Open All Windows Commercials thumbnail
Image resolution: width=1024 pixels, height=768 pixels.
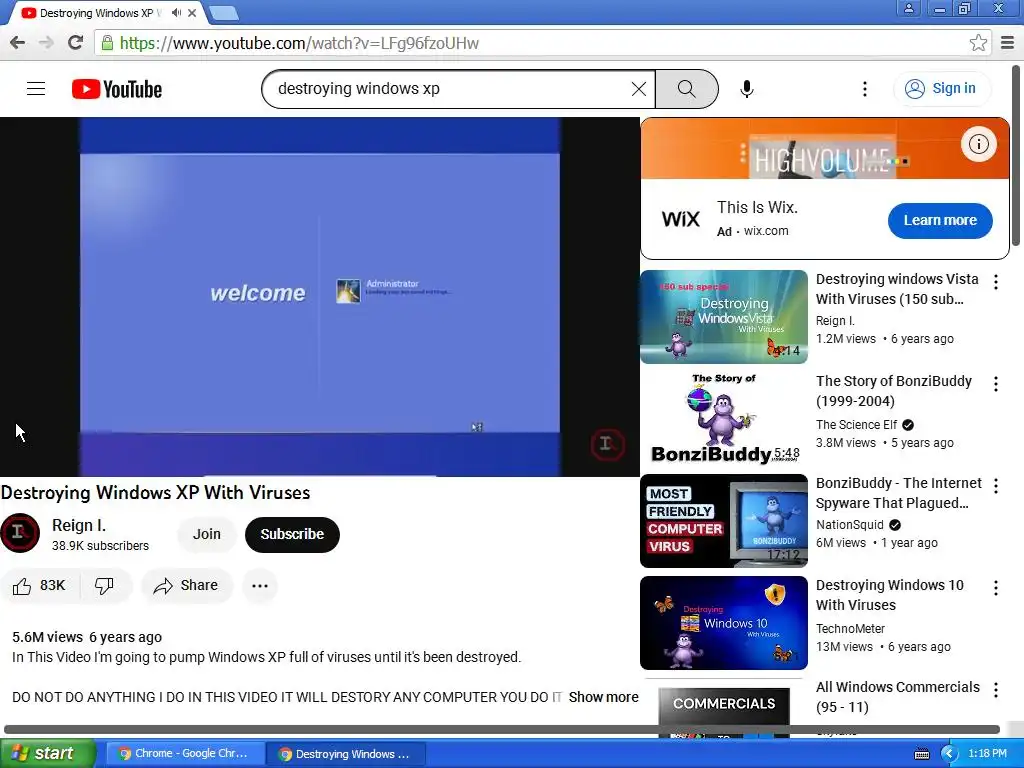point(724,709)
